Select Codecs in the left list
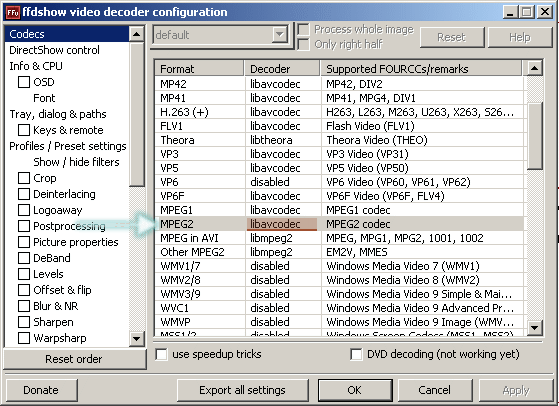Screen dimensions: 559x406 [x=67, y=34]
